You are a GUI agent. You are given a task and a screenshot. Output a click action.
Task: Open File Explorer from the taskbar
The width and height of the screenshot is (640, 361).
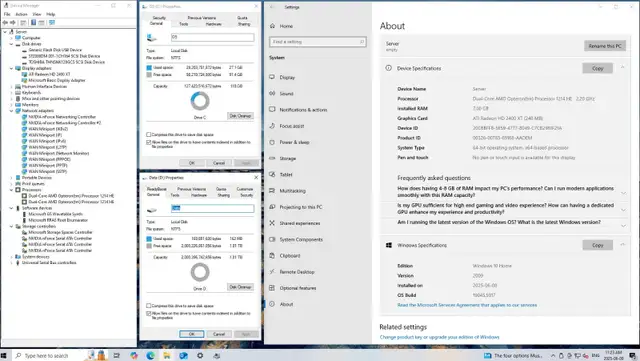click(167, 356)
